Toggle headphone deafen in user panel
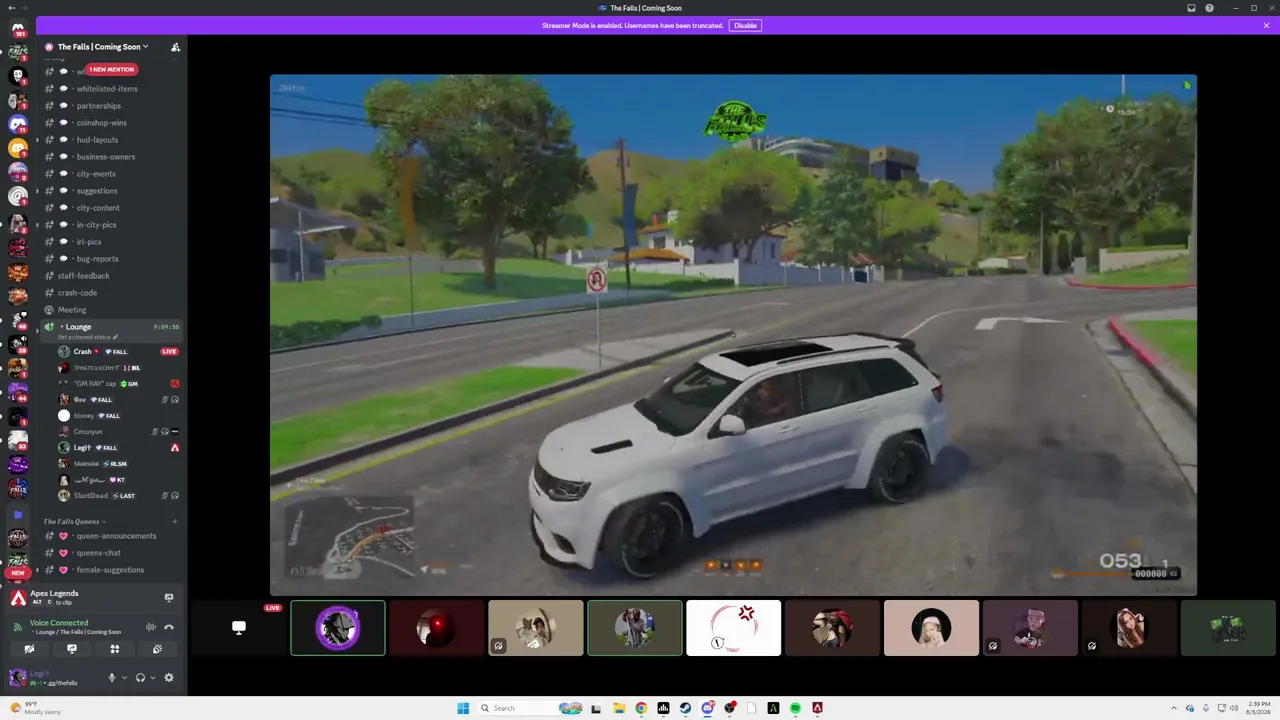Viewport: 1280px width, 720px height. [140, 678]
